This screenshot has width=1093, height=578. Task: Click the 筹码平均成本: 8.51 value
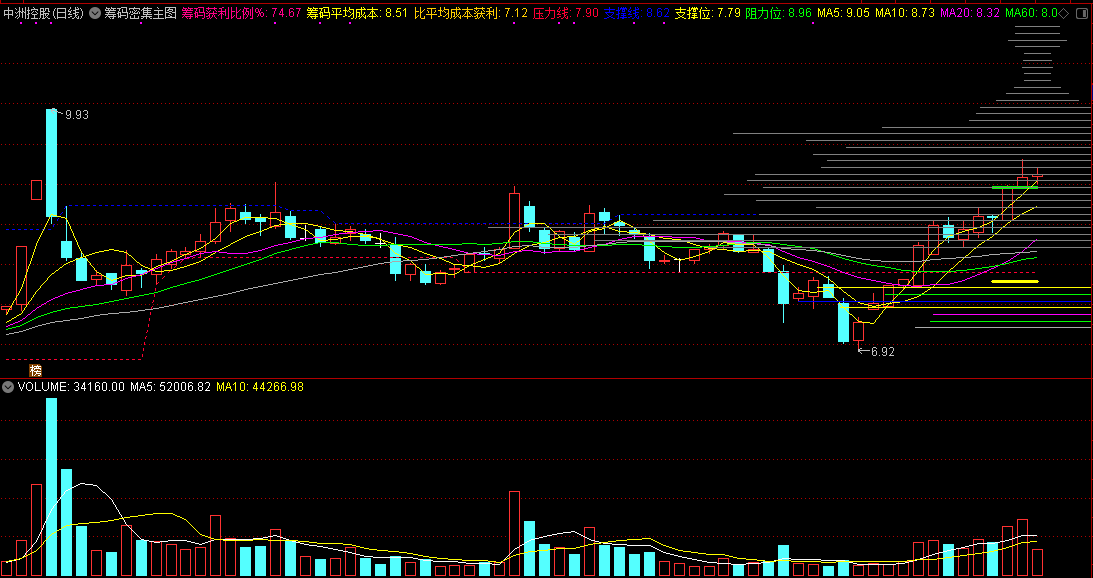click(x=357, y=13)
